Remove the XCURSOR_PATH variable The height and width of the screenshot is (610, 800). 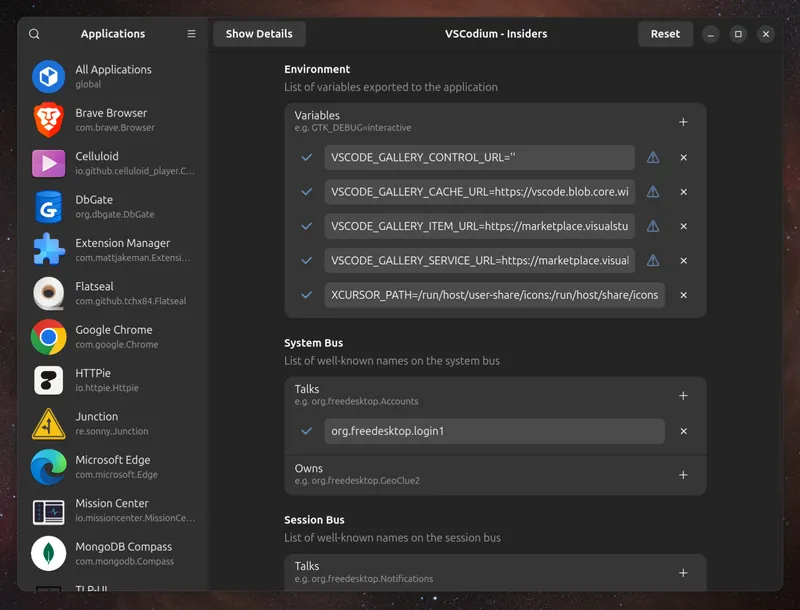click(x=684, y=295)
